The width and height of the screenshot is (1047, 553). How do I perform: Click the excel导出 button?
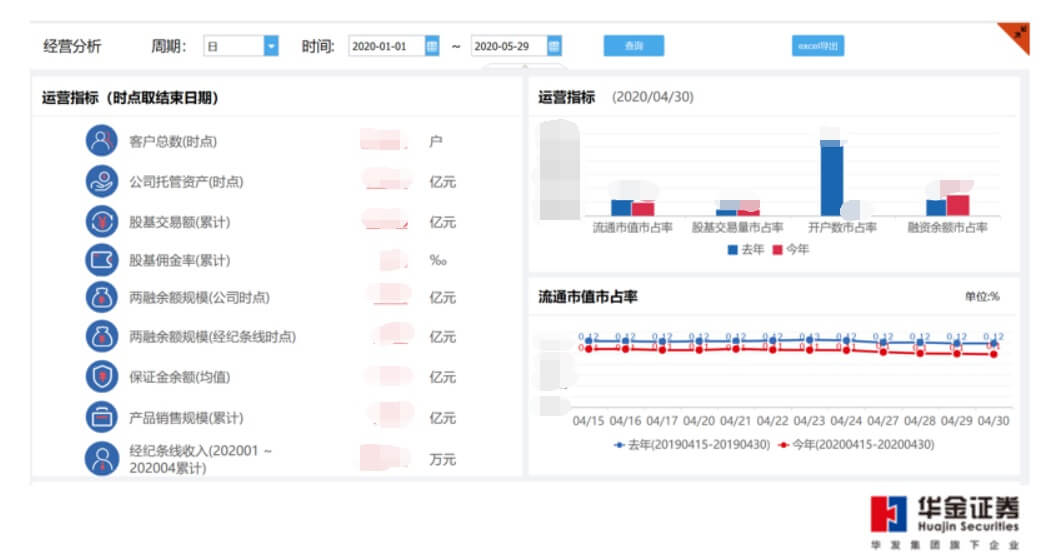(x=818, y=45)
